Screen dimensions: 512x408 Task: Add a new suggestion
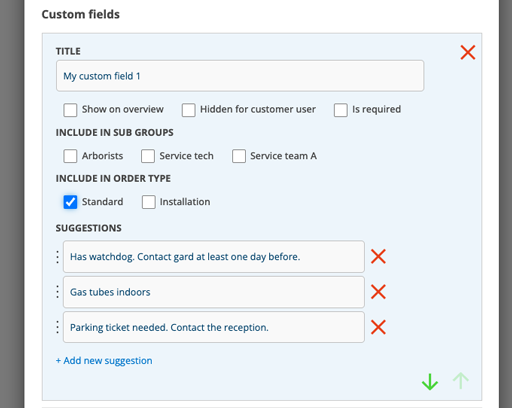104,361
